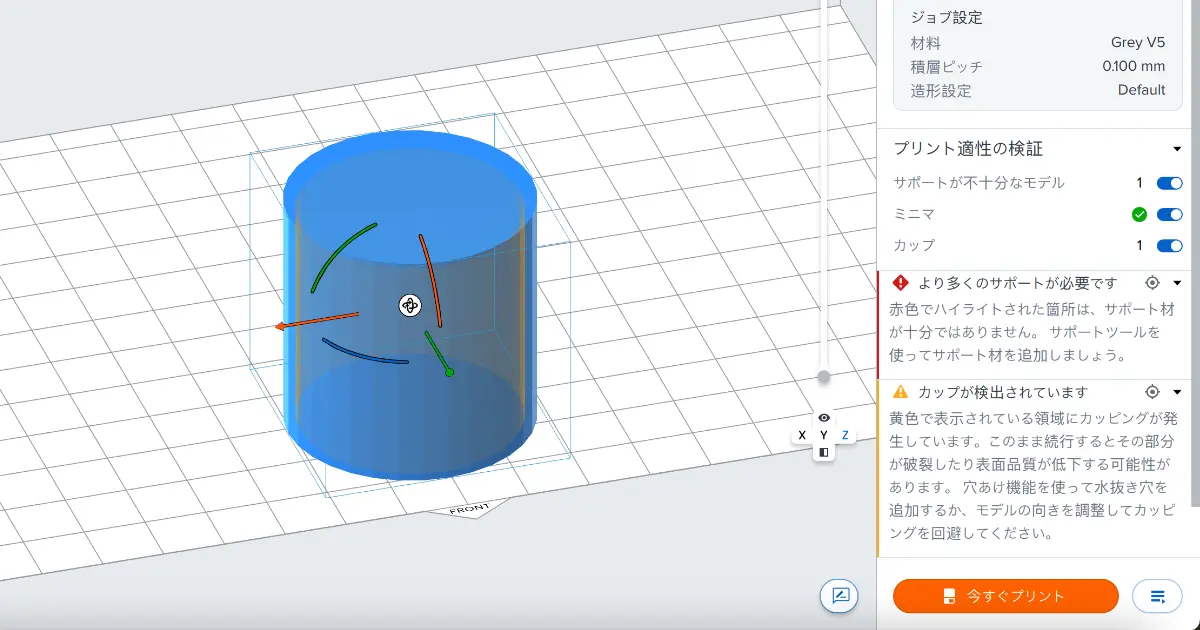Toggle サポートが不十分なモデル check off
The width and height of the screenshot is (1200, 630).
(x=1169, y=183)
